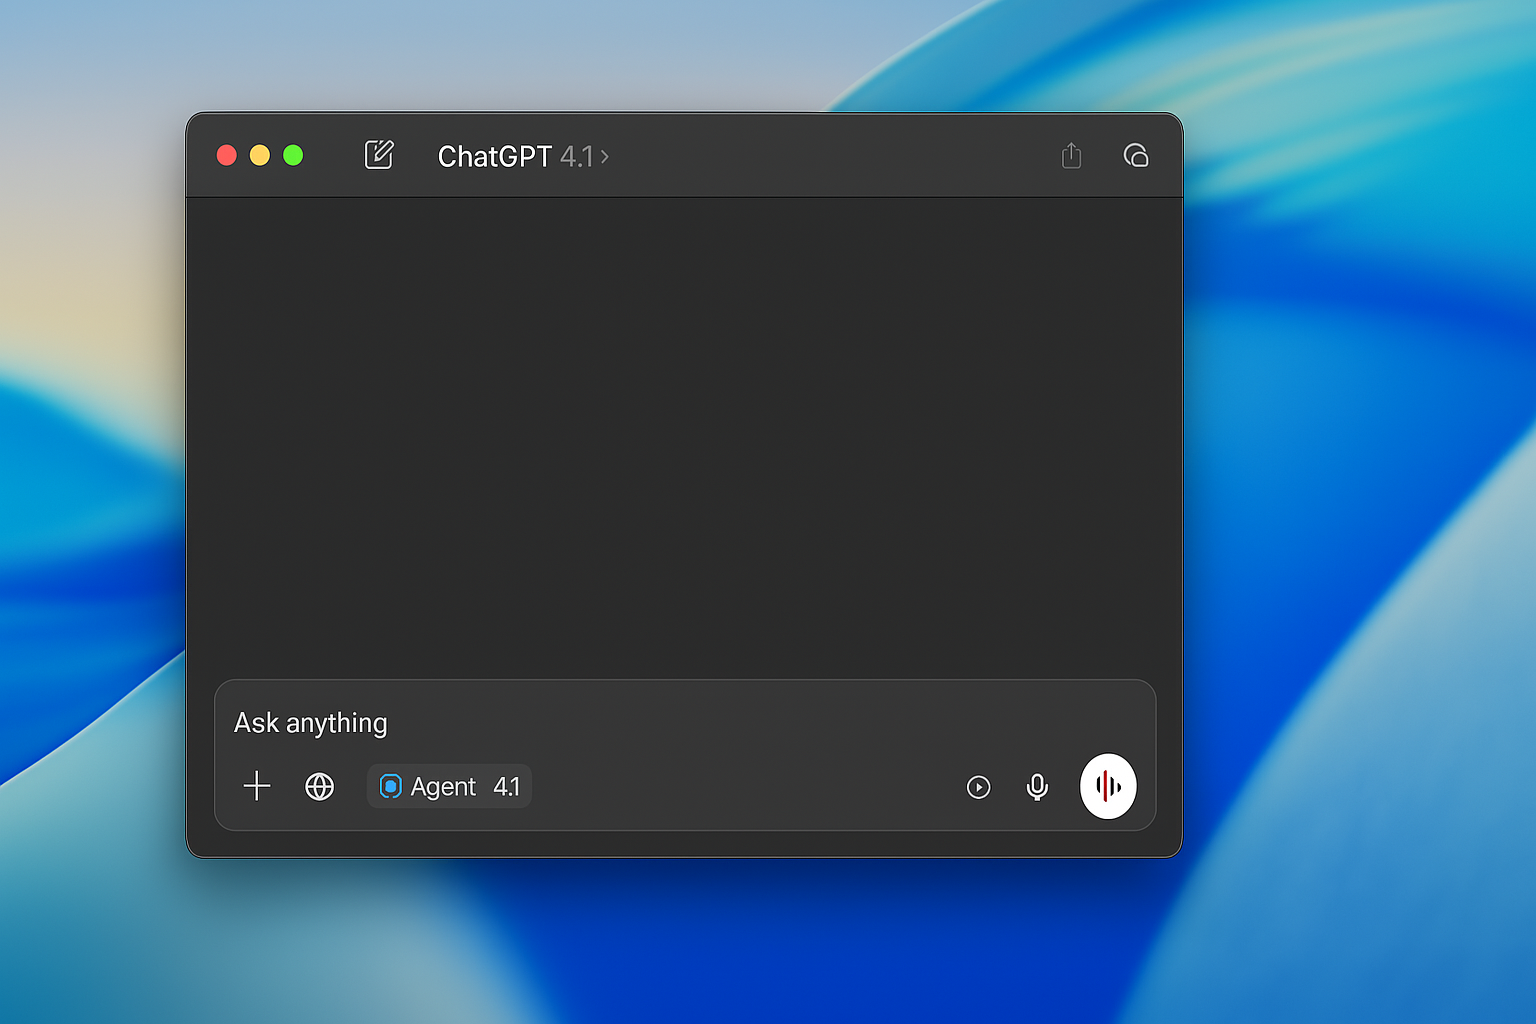Screen dimensions: 1536x1024
Task: Click the Ask anything message field
Action: coord(685,722)
